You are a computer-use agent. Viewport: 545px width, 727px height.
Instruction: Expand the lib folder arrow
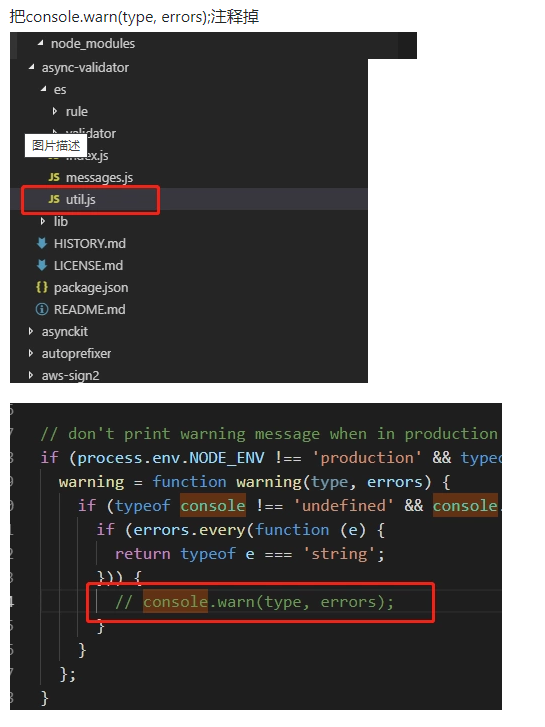pyautogui.click(x=43, y=221)
